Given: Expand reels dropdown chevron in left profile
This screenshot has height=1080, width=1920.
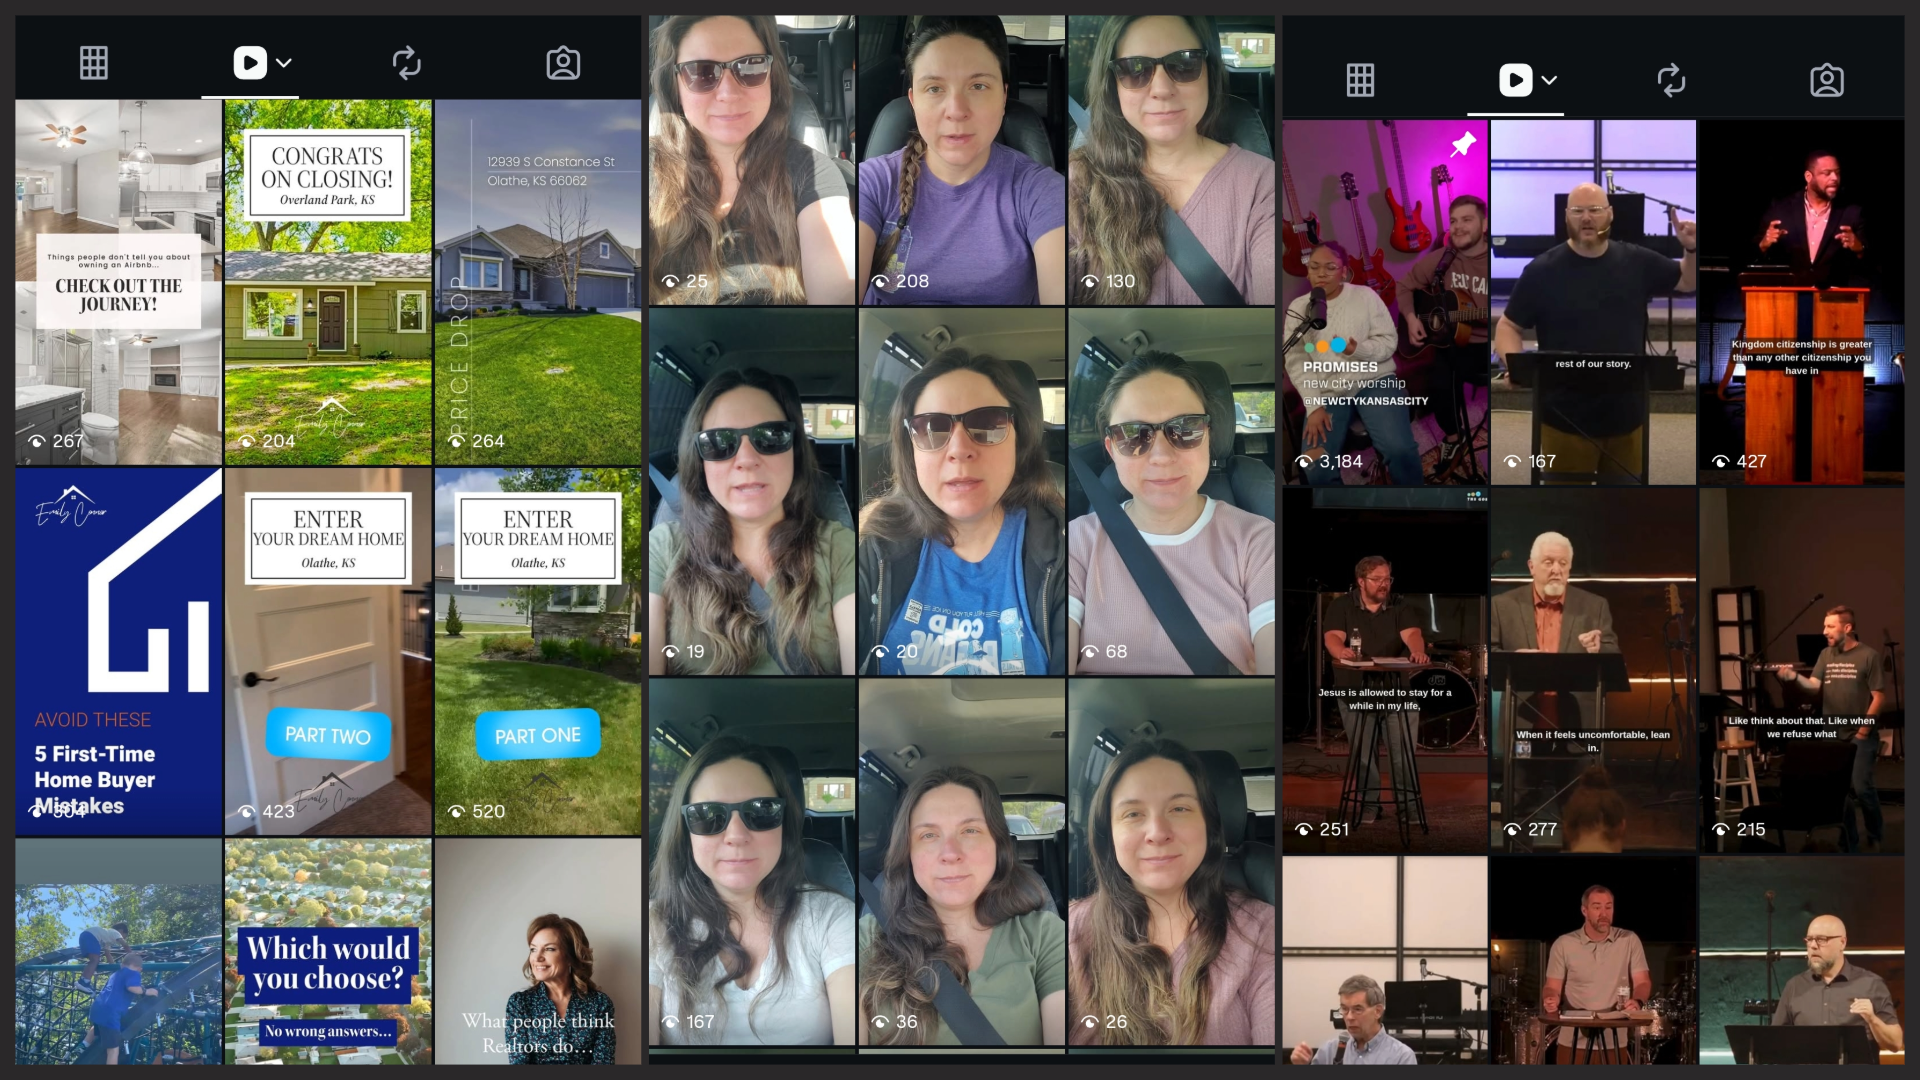Looking at the screenshot, I should tap(284, 63).
